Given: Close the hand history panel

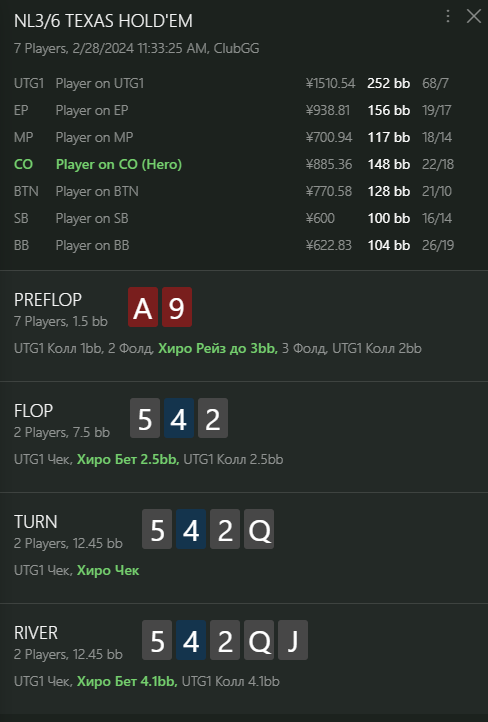Looking at the screenshot, I should (474, 17).
